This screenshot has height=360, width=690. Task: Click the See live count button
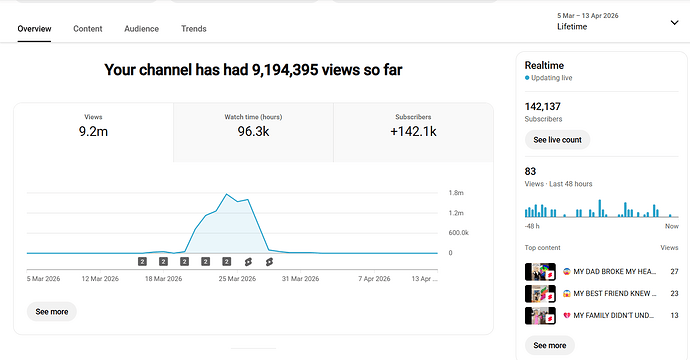[x=557, y=140]
